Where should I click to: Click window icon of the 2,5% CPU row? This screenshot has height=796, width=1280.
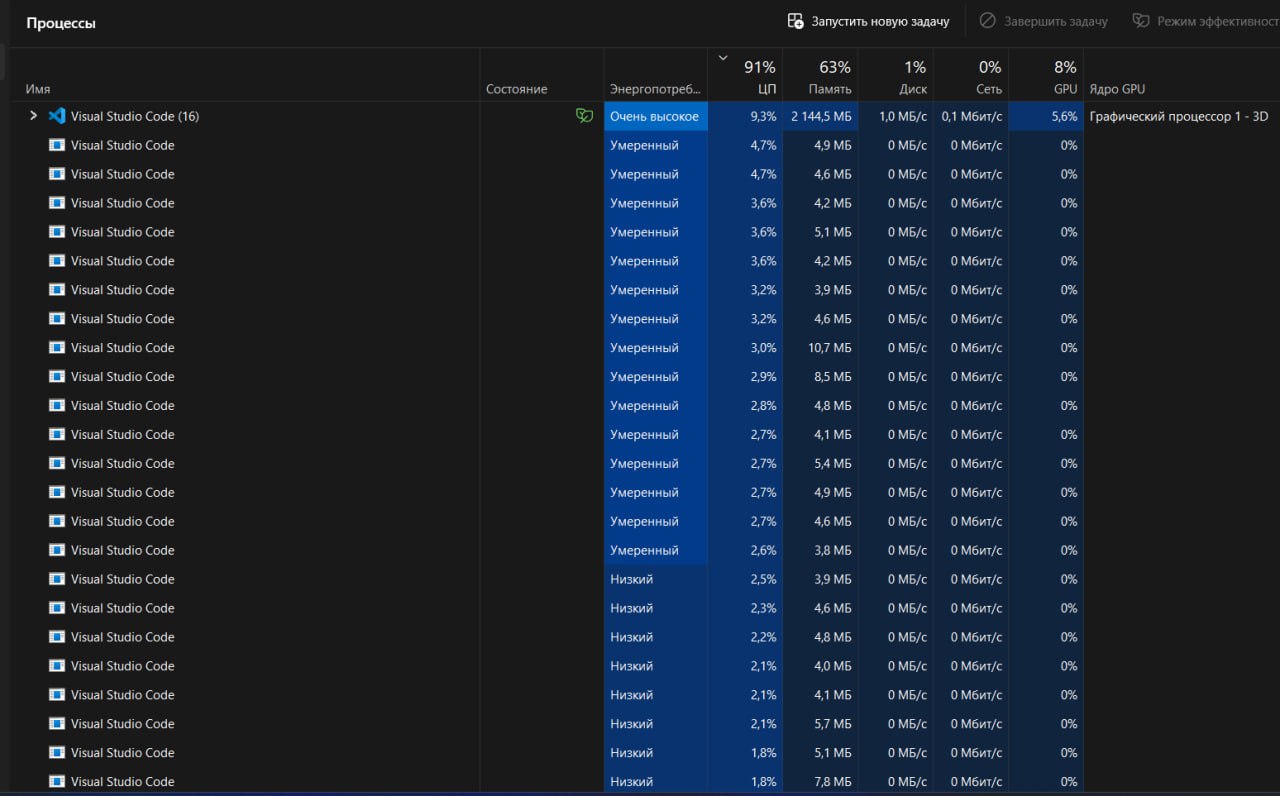pyautogui.click(x=57, y=580)
